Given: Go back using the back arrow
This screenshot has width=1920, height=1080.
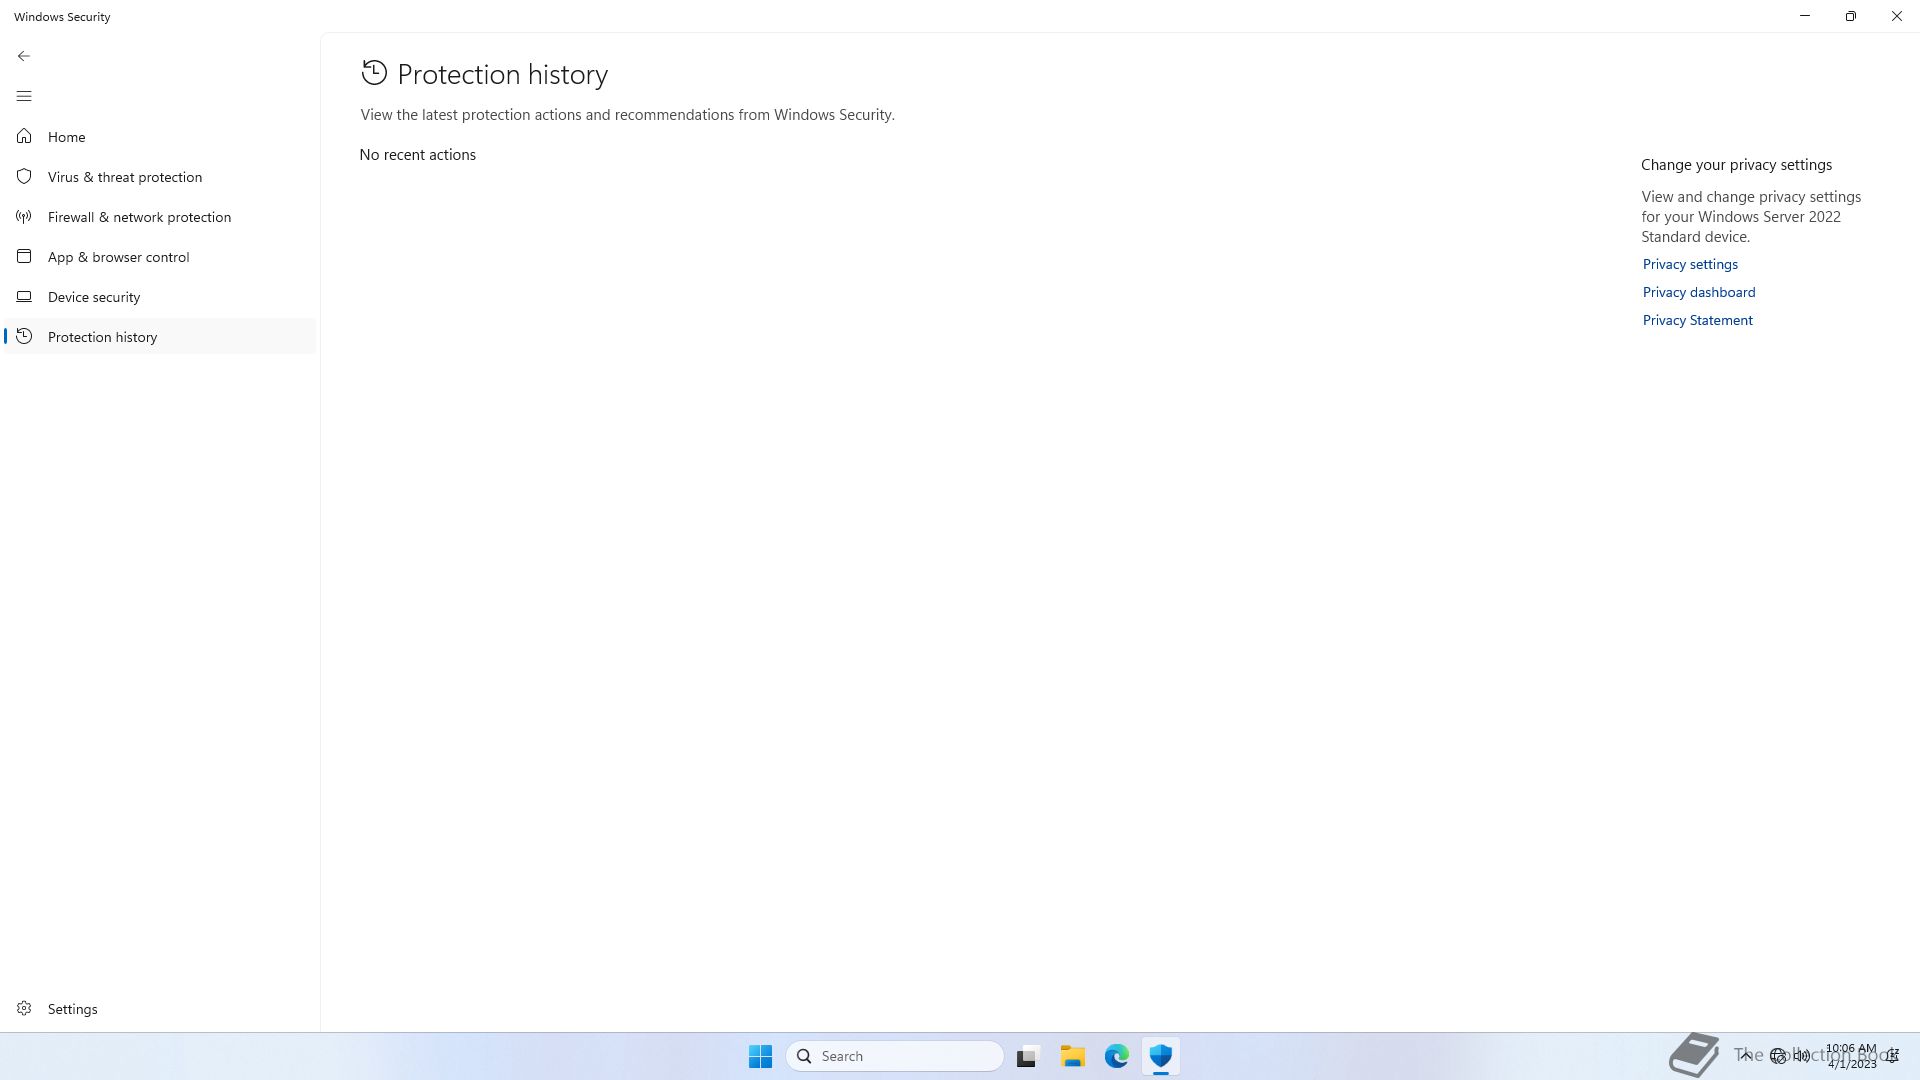Looking at the screenshot, I should point(24,56).
